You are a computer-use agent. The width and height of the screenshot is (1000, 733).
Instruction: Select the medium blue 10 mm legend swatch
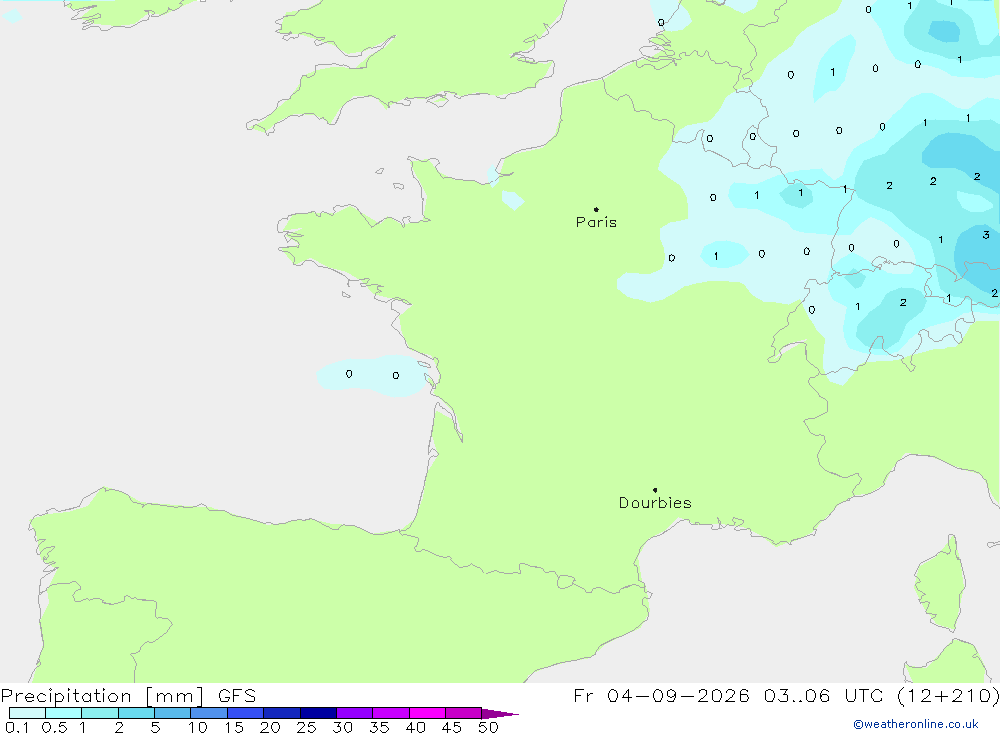click(209, 713)
